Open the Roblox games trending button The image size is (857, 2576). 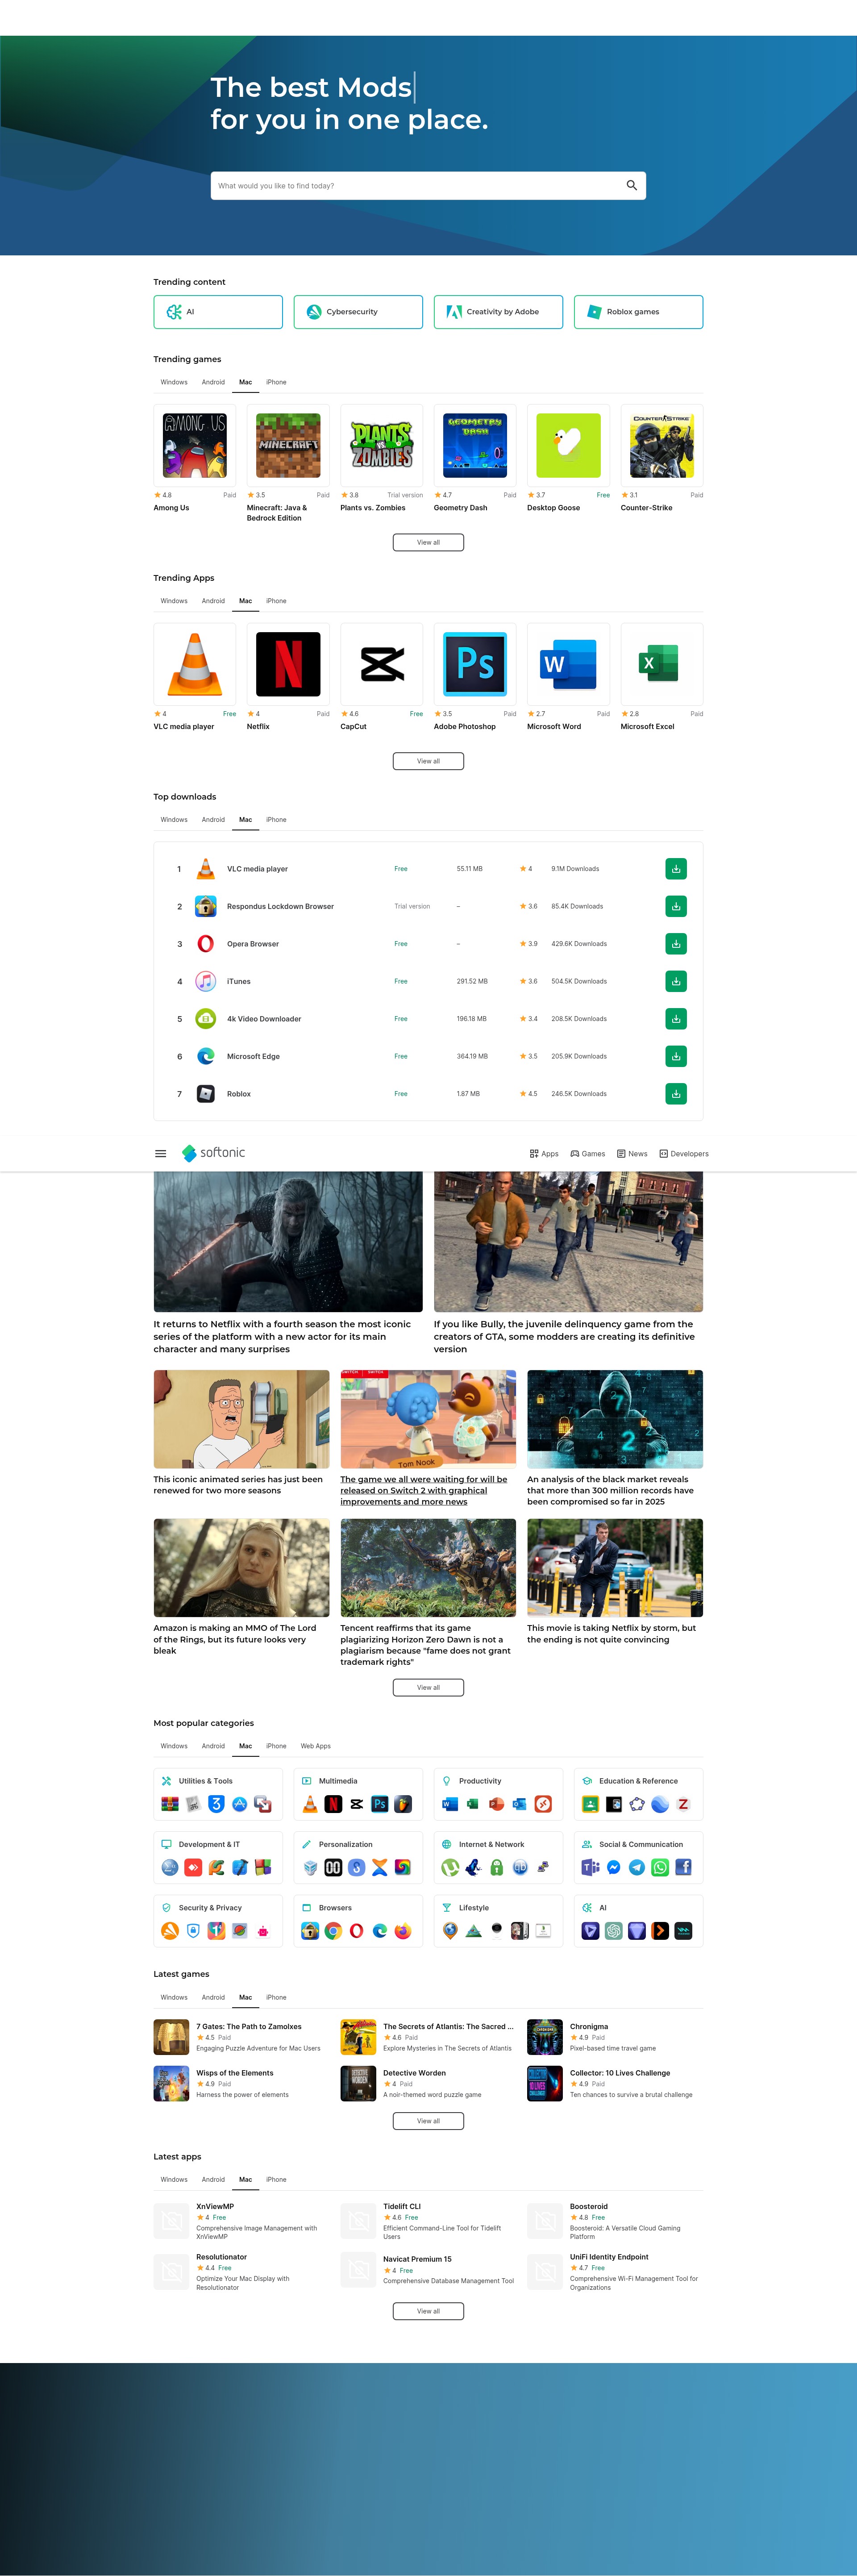(x=638, y=312)
